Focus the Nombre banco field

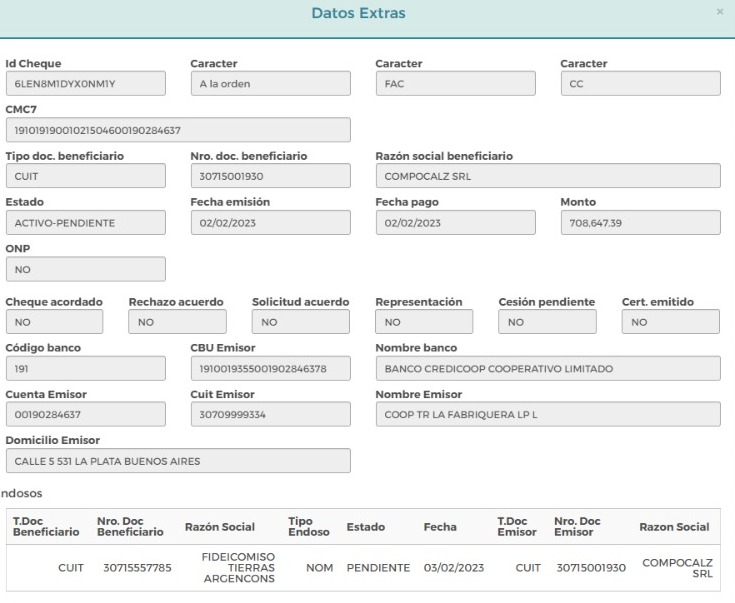click(x=548, y=368)
